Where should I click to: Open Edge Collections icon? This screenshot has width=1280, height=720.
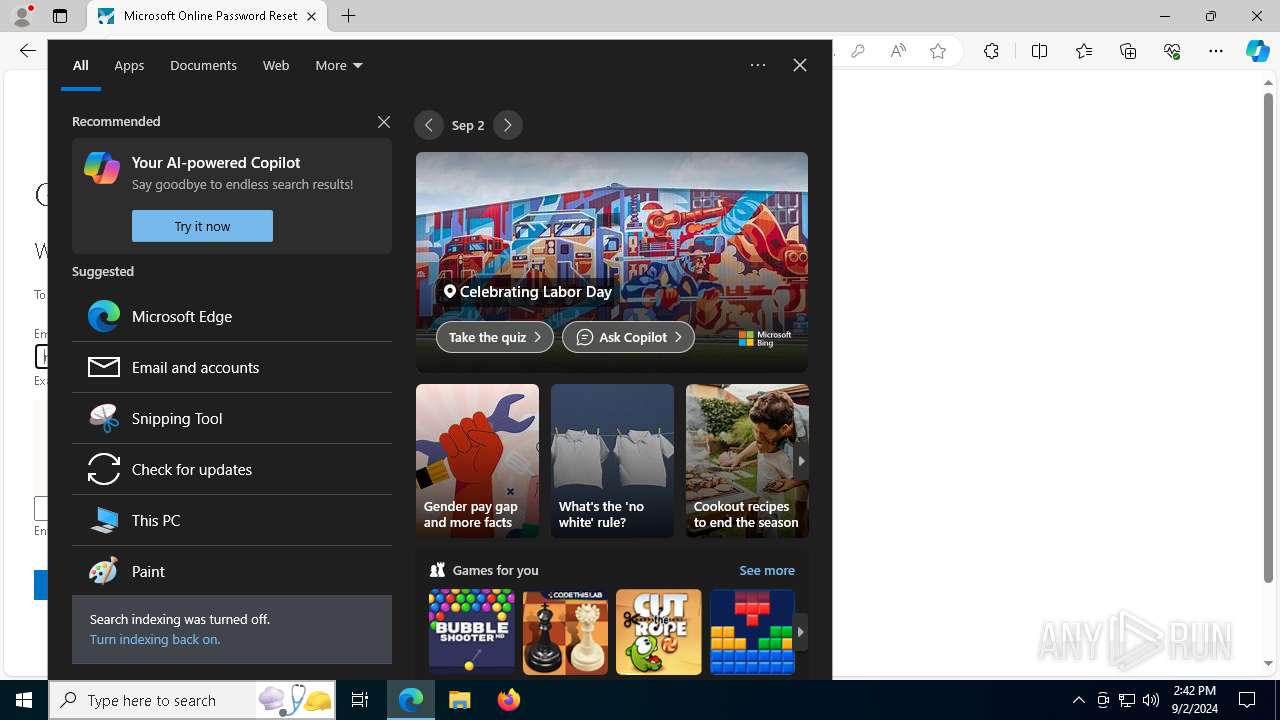1128,51
